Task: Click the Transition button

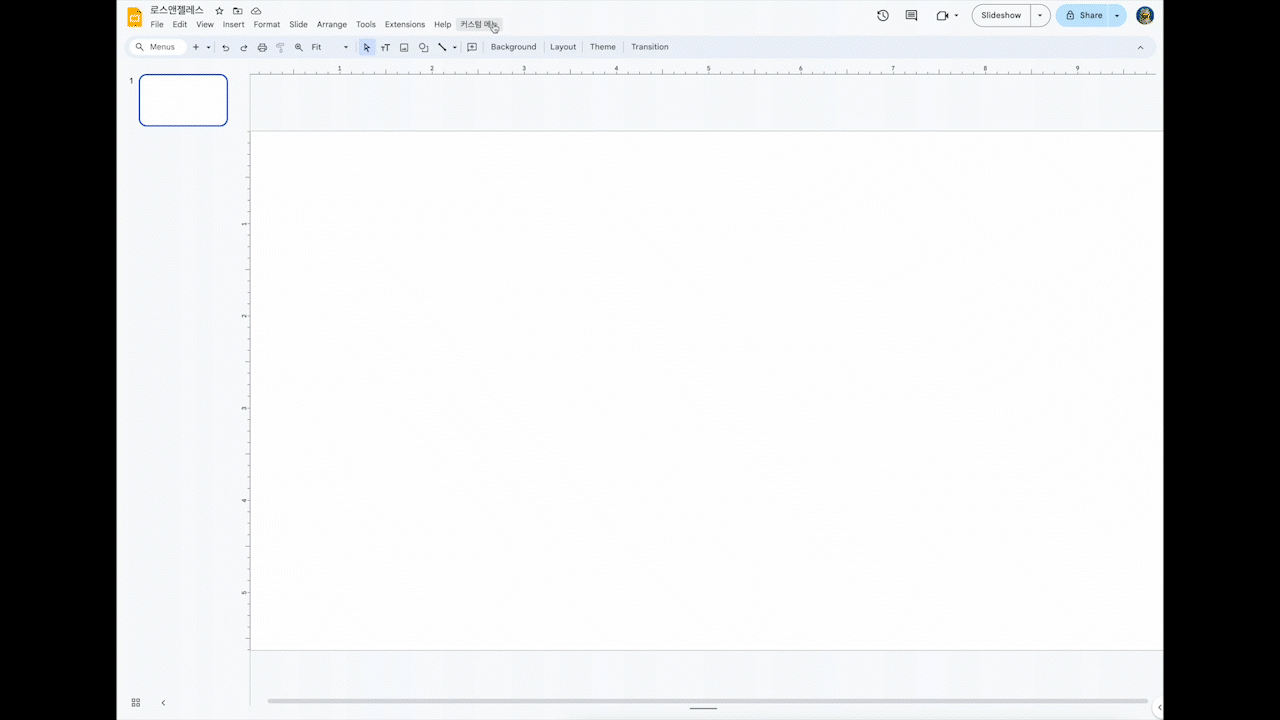Action: click(649, 47)
